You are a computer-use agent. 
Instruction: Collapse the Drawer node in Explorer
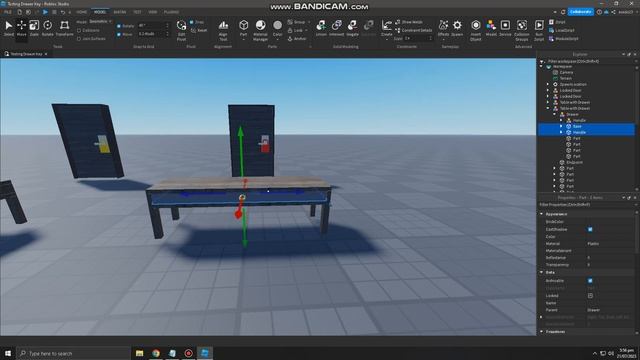[555, 114]
